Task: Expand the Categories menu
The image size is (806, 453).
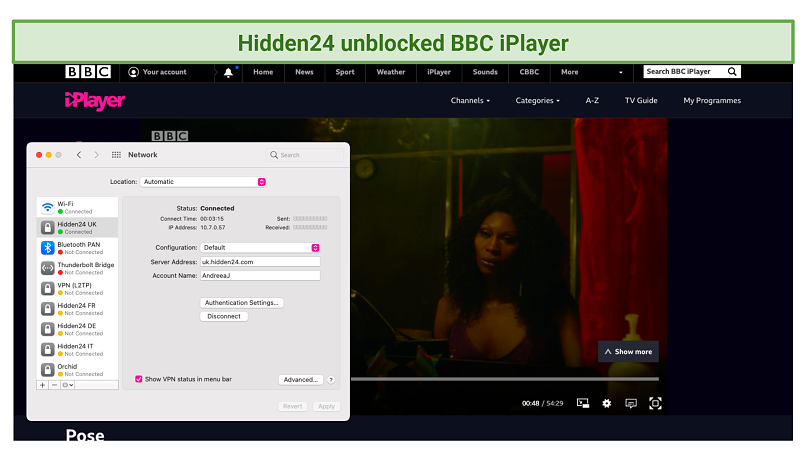Action: (x=538, y=100)
